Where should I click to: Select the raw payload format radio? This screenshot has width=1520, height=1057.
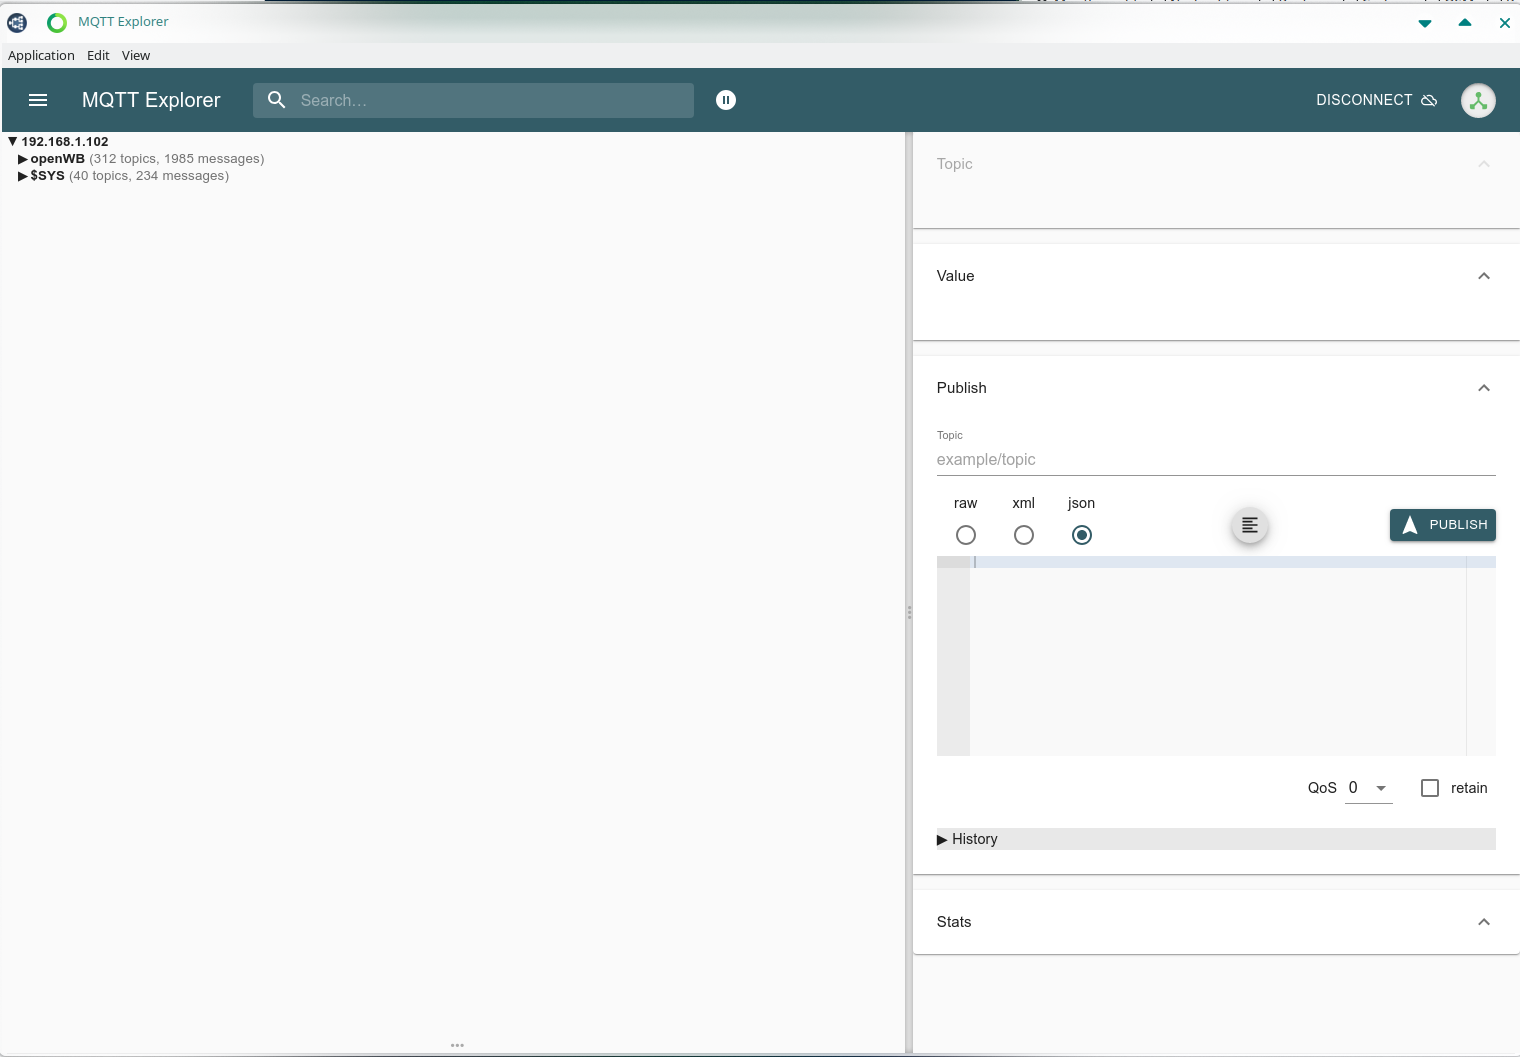965,535
